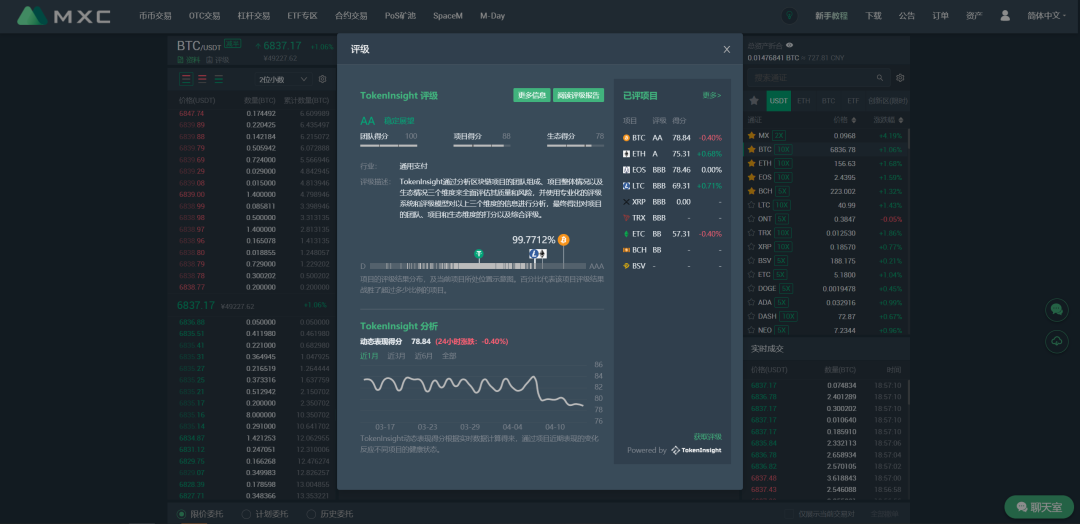Image resolution: width=1080 pixels, height=524 pixels.
Task: Open 订单 in header
Action: [x=940, y=16]
